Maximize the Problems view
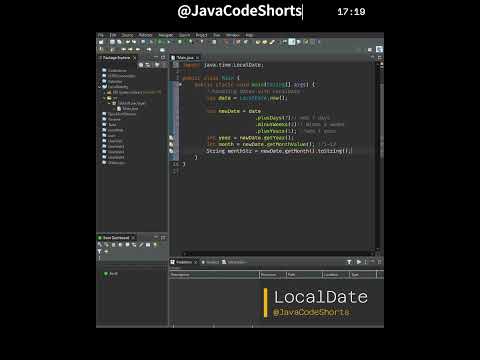This screenshot has width=480, height=360. pos(379,262)
